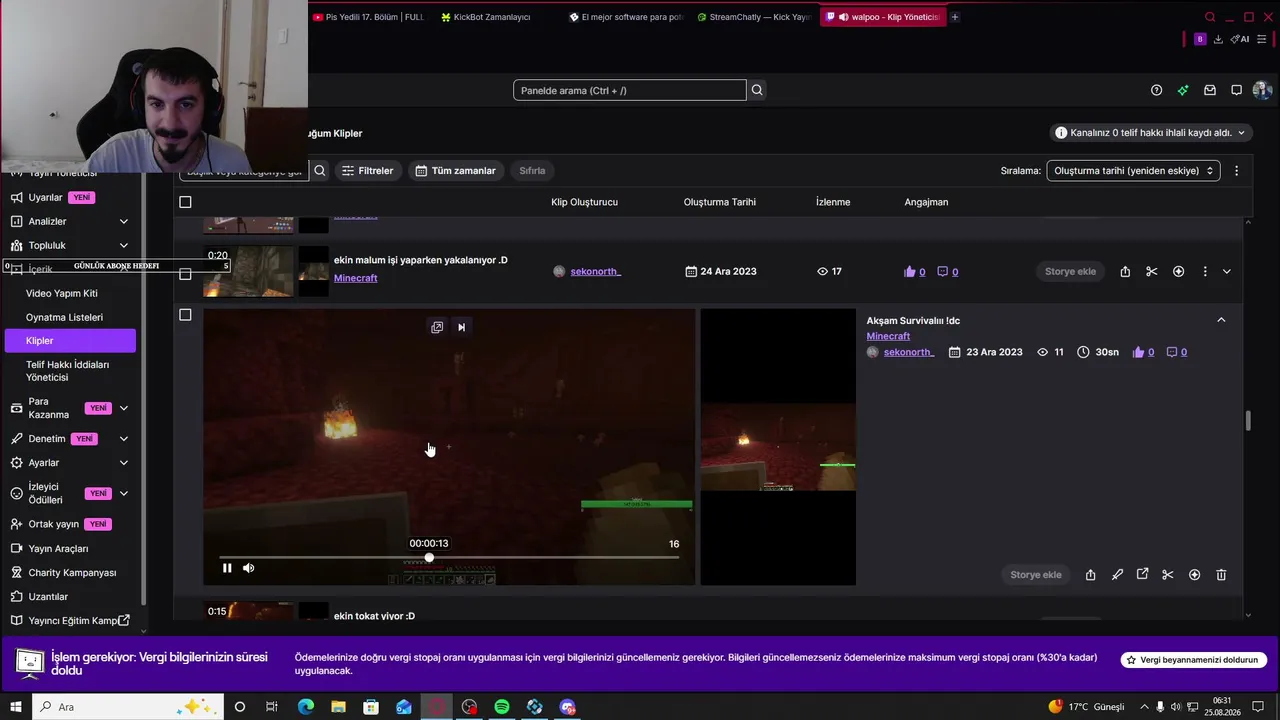Open a new browser tab

(x=955, y=17)
